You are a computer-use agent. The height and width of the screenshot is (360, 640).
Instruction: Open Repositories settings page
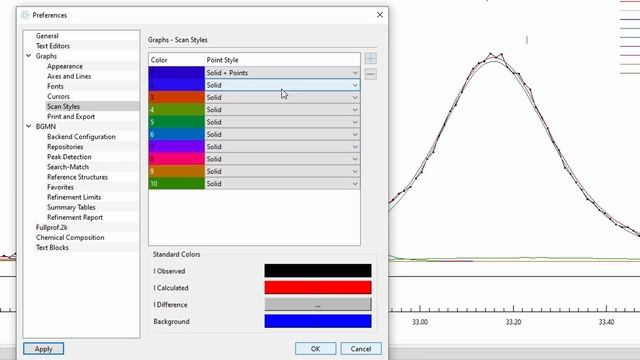tap(65, 147)
